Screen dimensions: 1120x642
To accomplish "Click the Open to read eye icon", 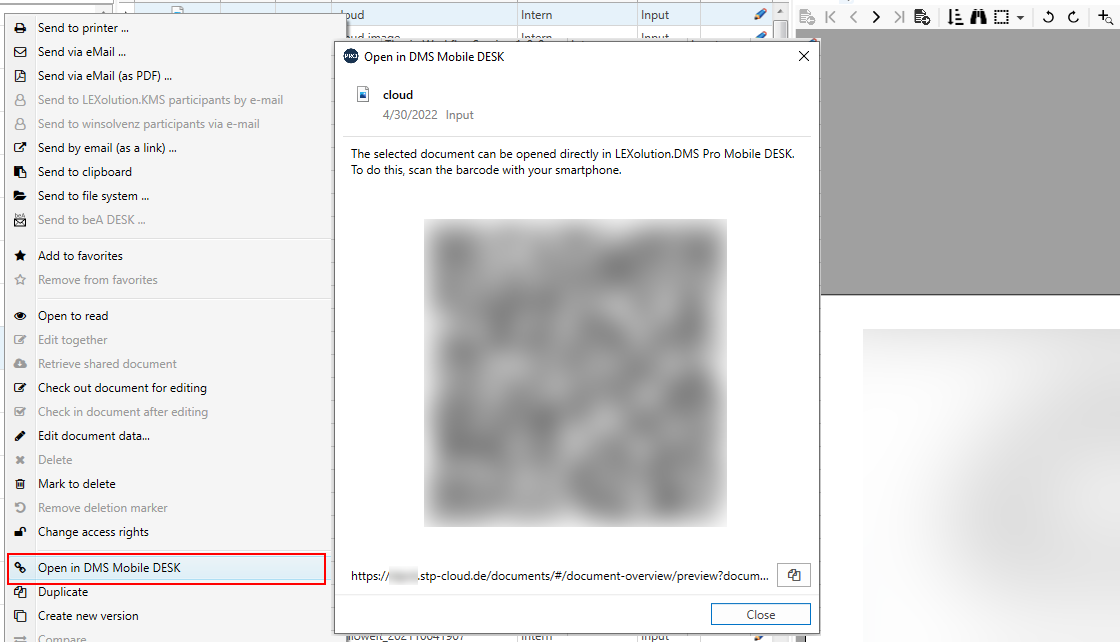I will point(20,316).
